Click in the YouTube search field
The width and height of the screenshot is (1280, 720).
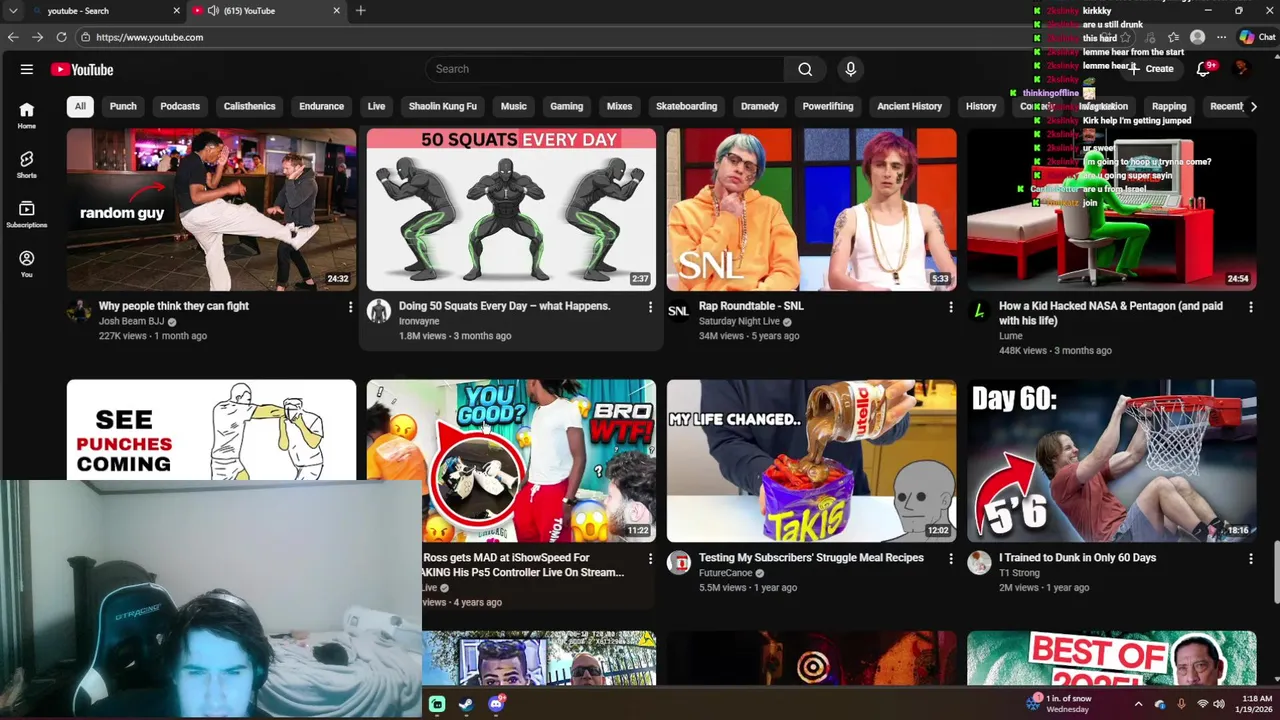[605, 69]
